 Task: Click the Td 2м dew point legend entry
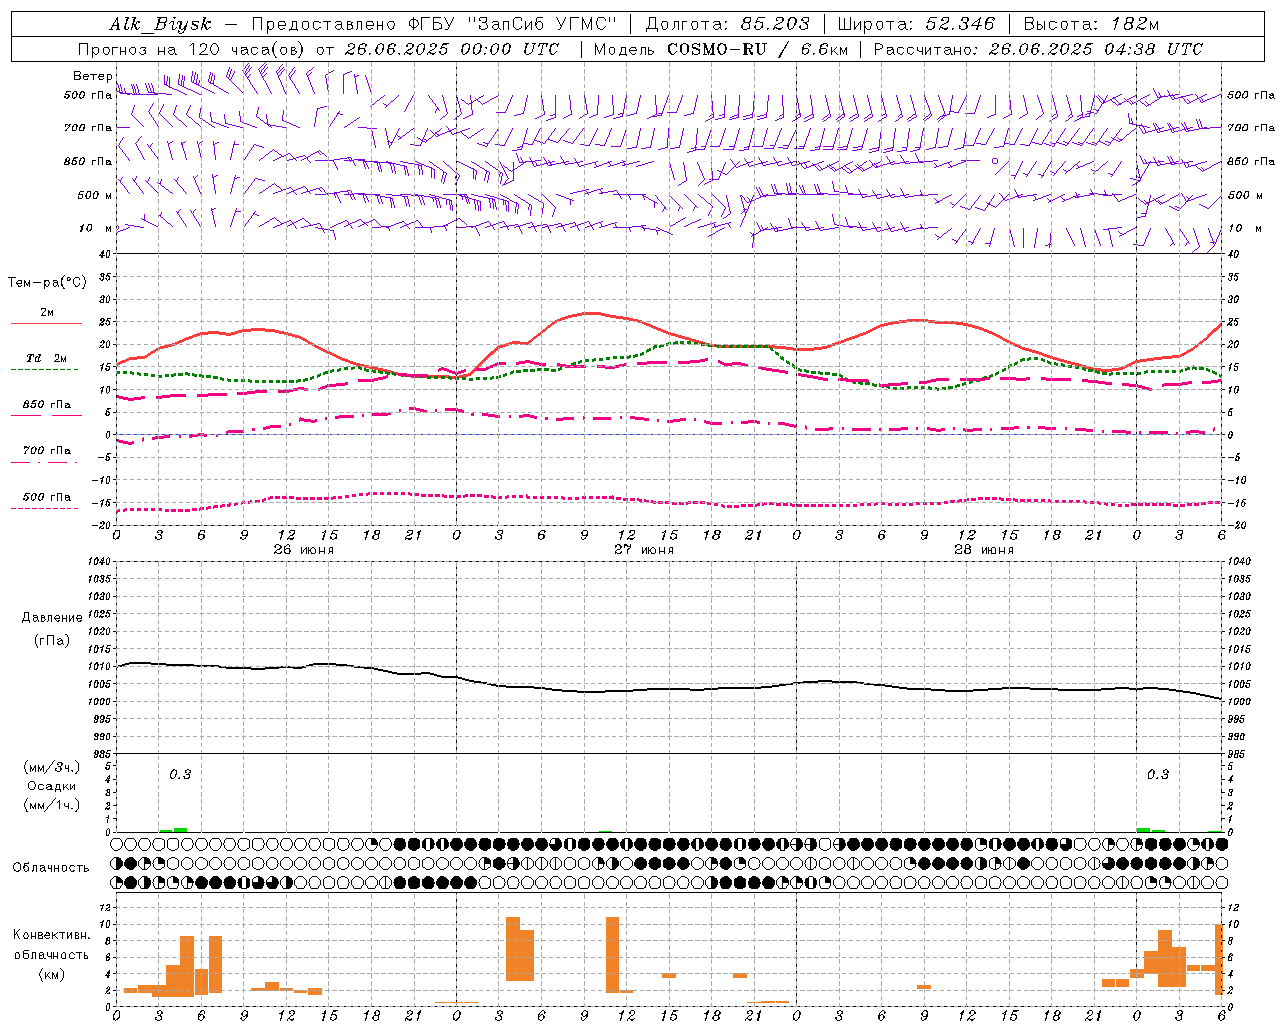click(x=46, y=358)
